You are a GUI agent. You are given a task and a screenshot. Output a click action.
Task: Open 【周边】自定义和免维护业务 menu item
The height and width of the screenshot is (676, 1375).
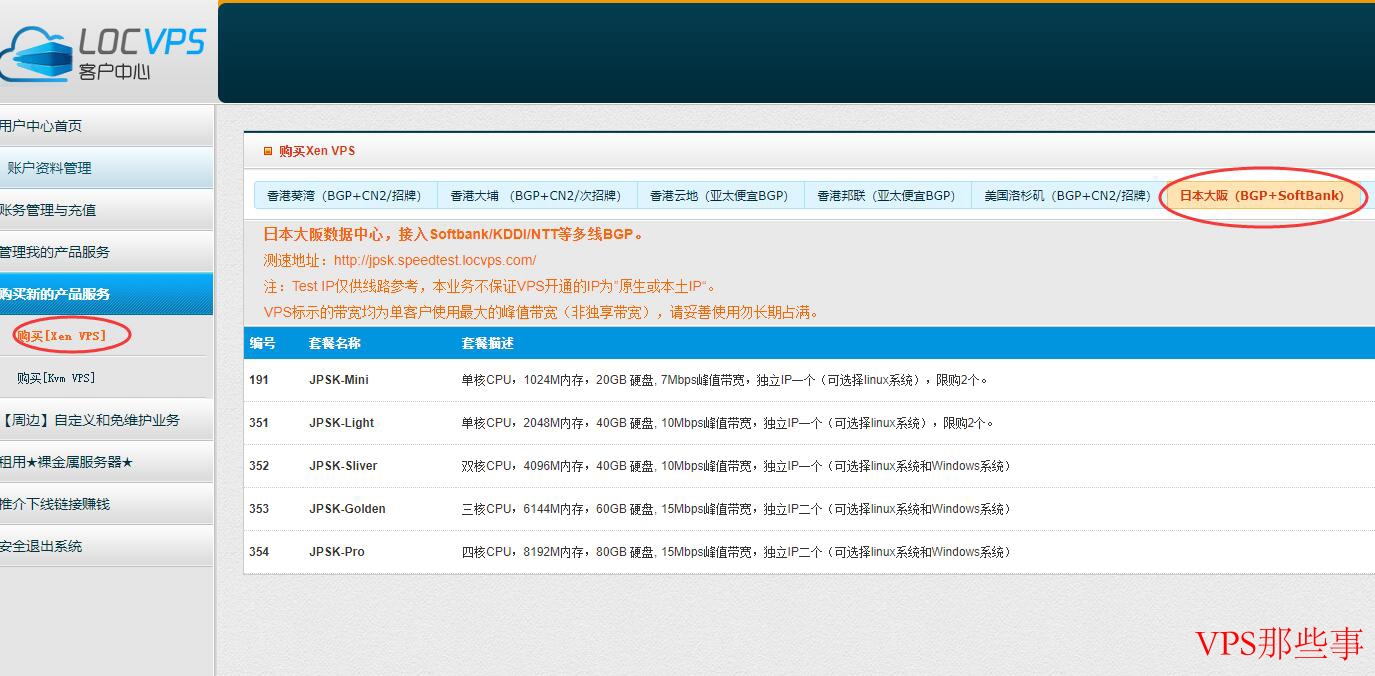(x=106, y=420)
